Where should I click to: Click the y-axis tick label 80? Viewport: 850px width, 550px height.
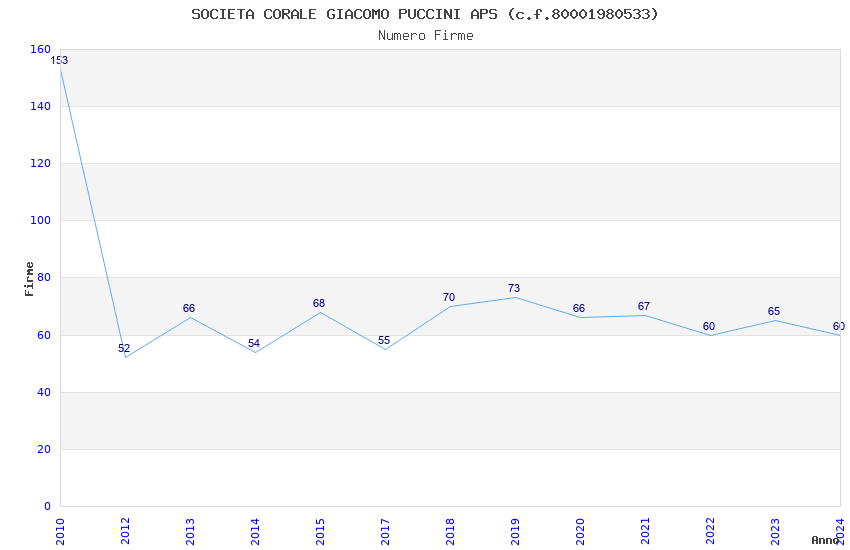click(44, 277)
